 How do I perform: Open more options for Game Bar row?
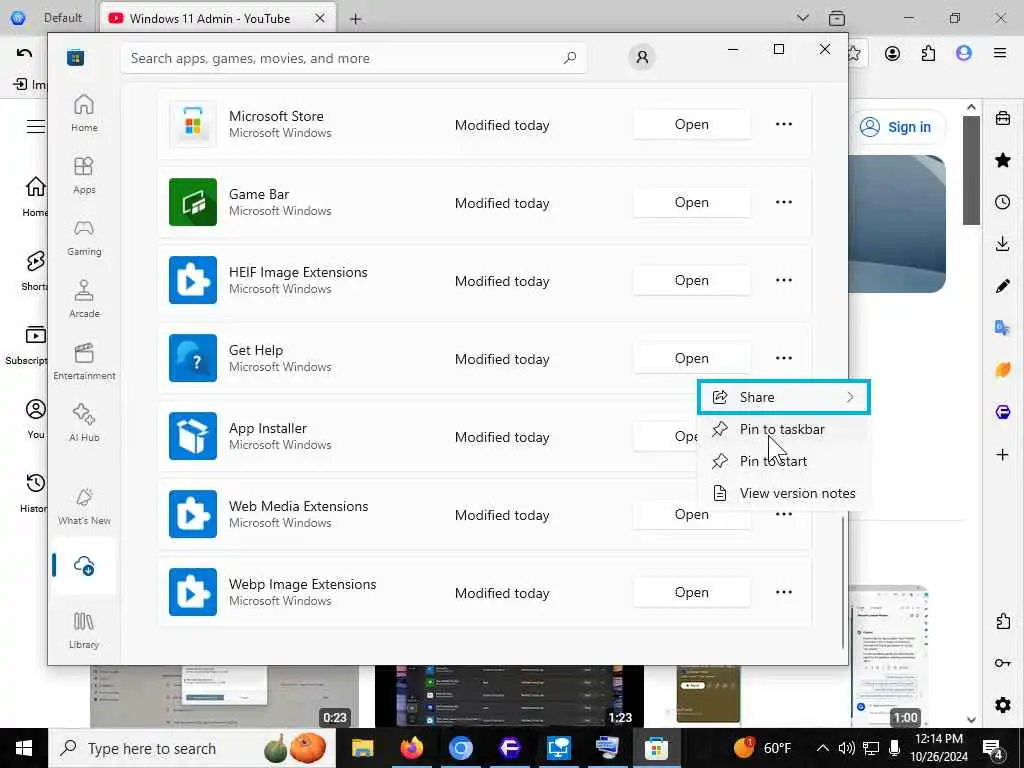point(784,202)
